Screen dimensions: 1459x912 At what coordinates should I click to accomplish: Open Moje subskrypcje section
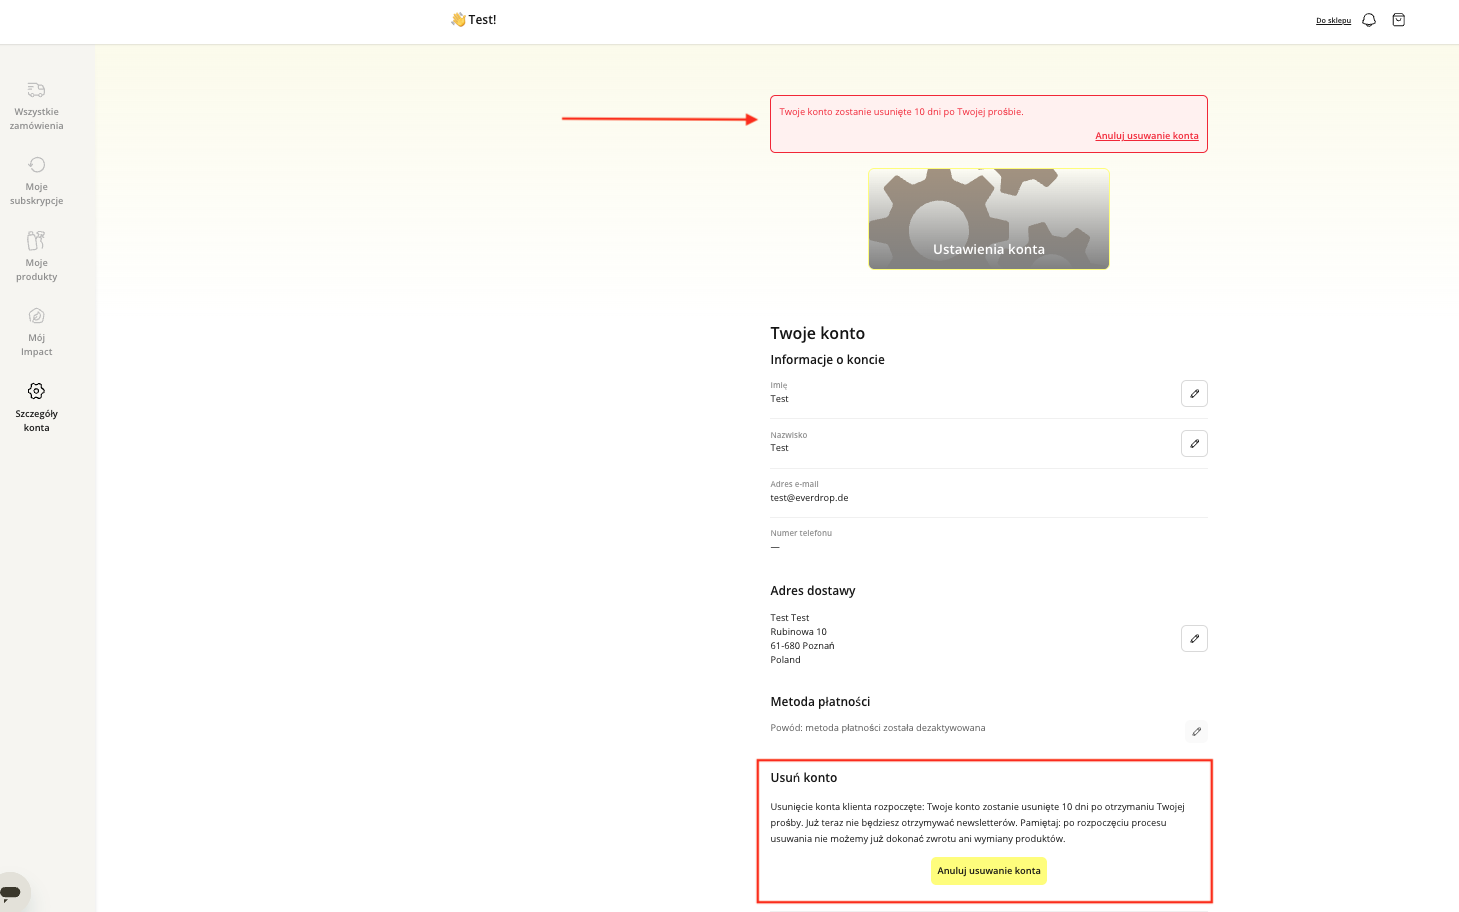click(37, 181)
